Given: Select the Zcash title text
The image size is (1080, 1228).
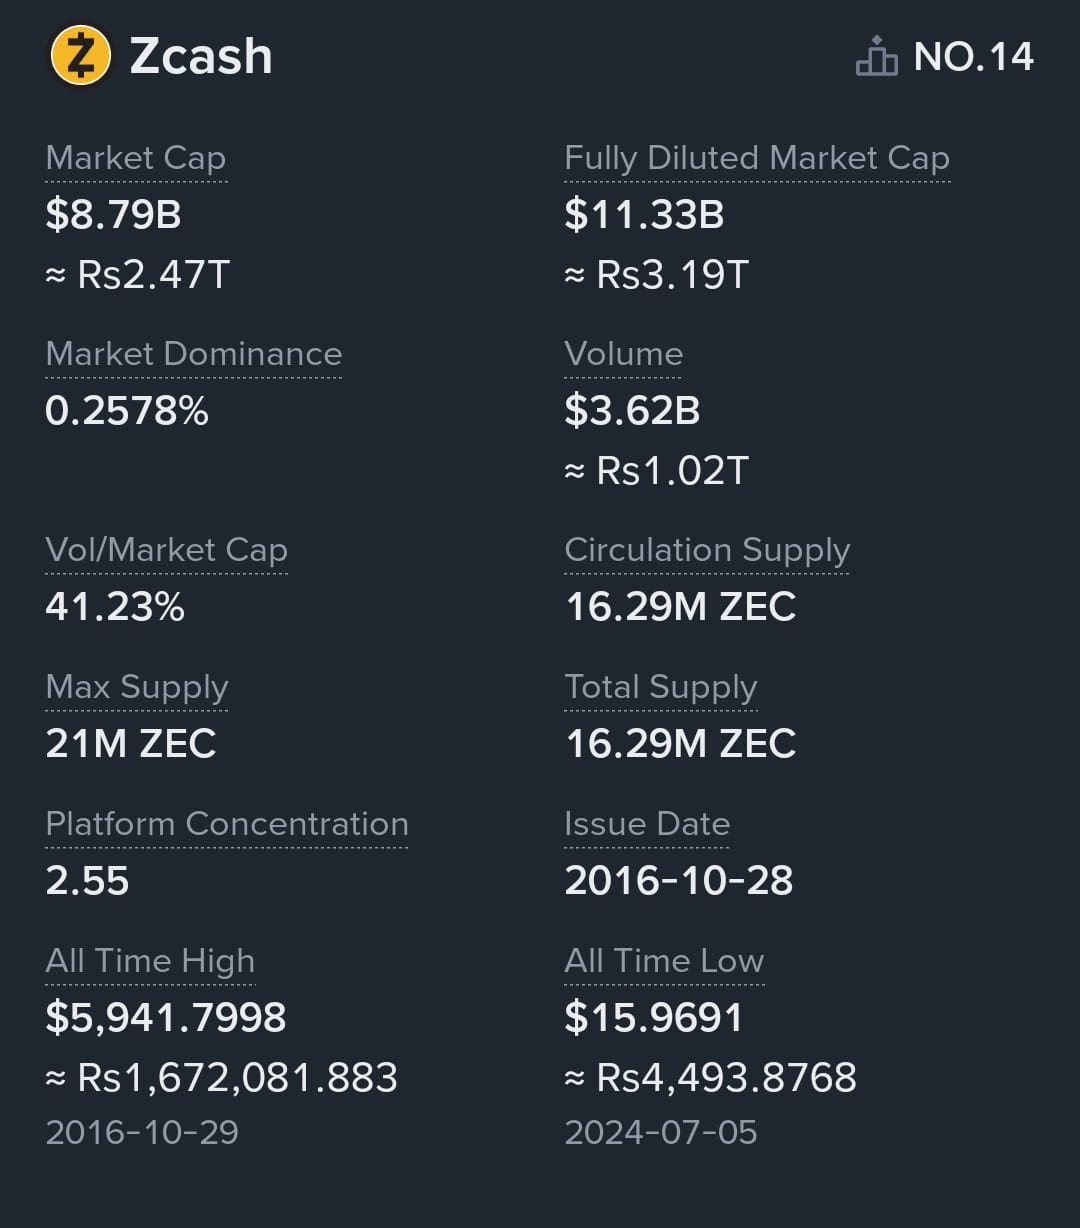Looking at the screenshot, I should tap(201, 56).
